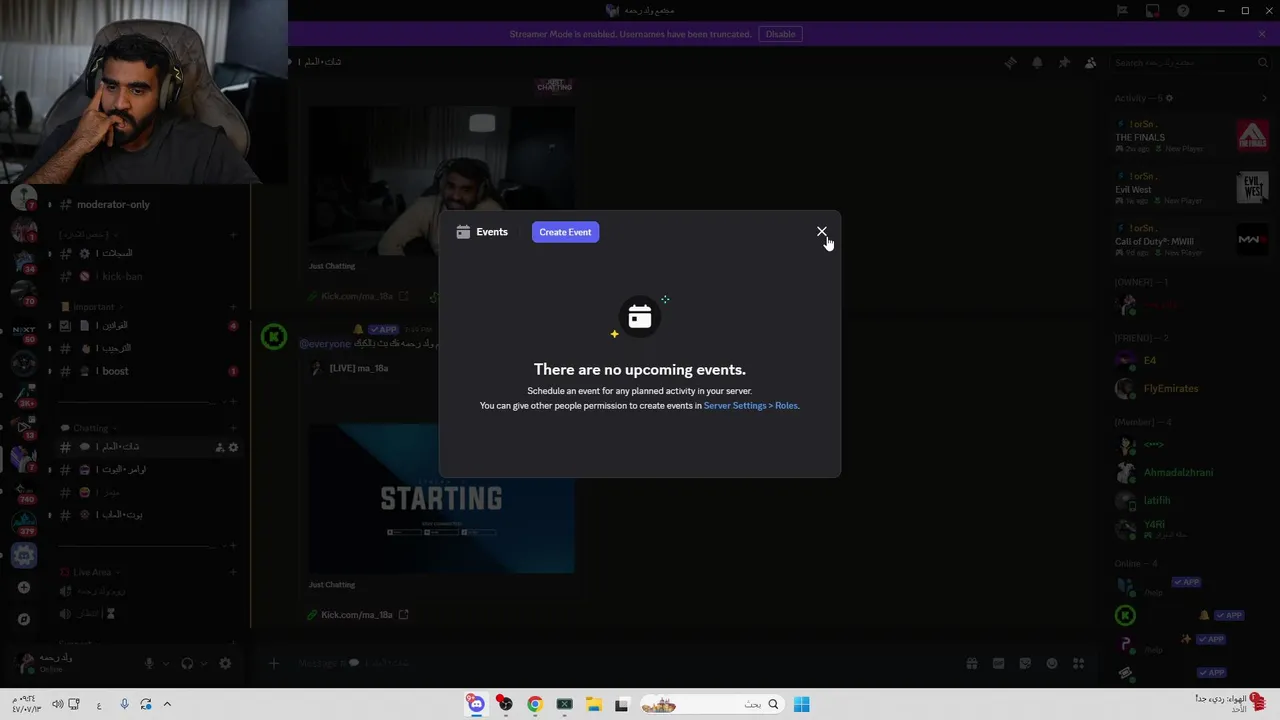Deafen audio with the headphones icon

tap(187, 663)
